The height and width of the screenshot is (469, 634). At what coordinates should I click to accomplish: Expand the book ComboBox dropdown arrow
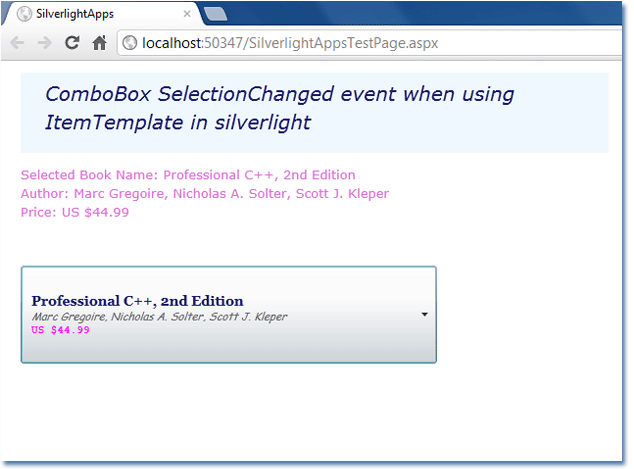click(425, 315)
